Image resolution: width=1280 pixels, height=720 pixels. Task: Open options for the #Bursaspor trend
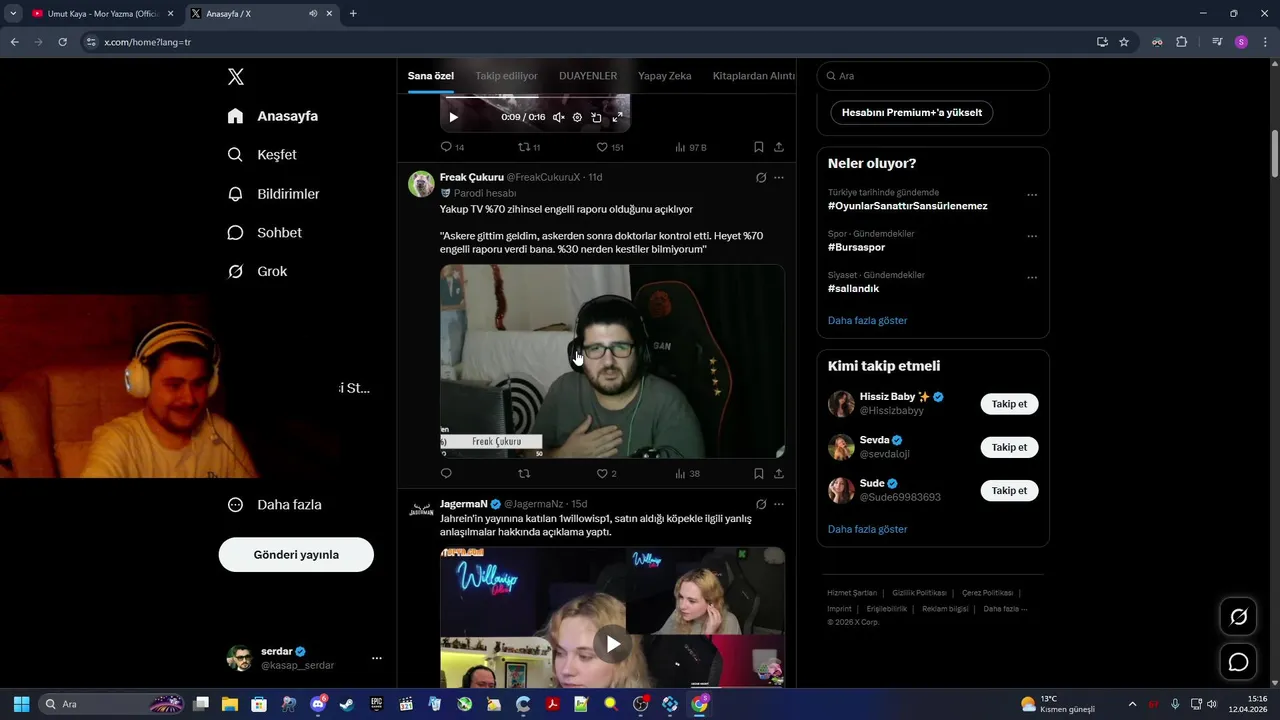point(1032,237)
